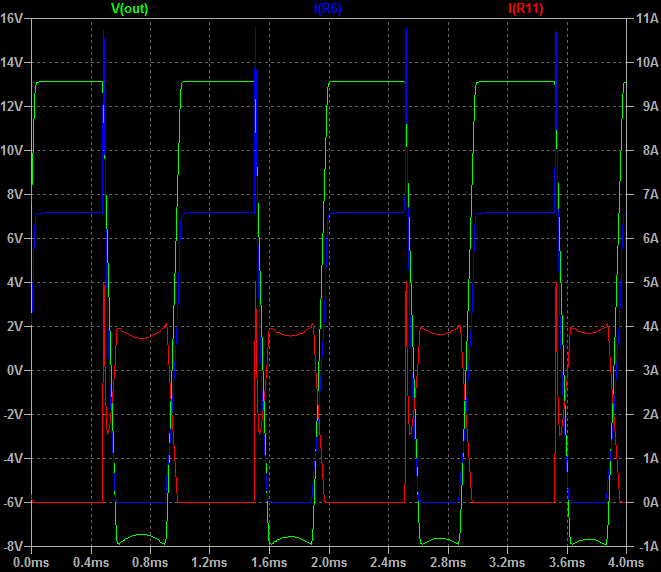
Task: Click the -6V left axis label
Action: click(13, 502)
